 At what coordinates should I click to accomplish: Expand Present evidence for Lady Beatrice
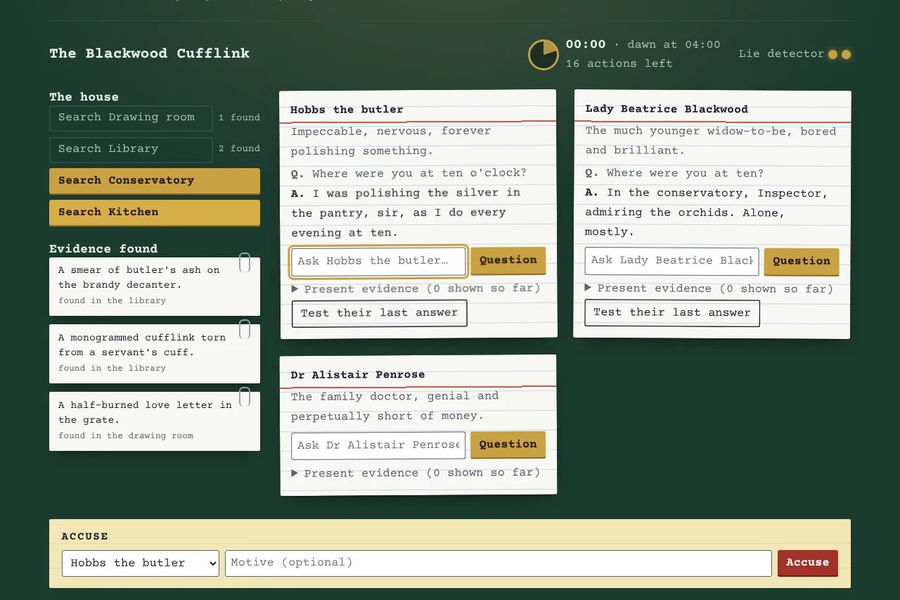tap(709, 288)
